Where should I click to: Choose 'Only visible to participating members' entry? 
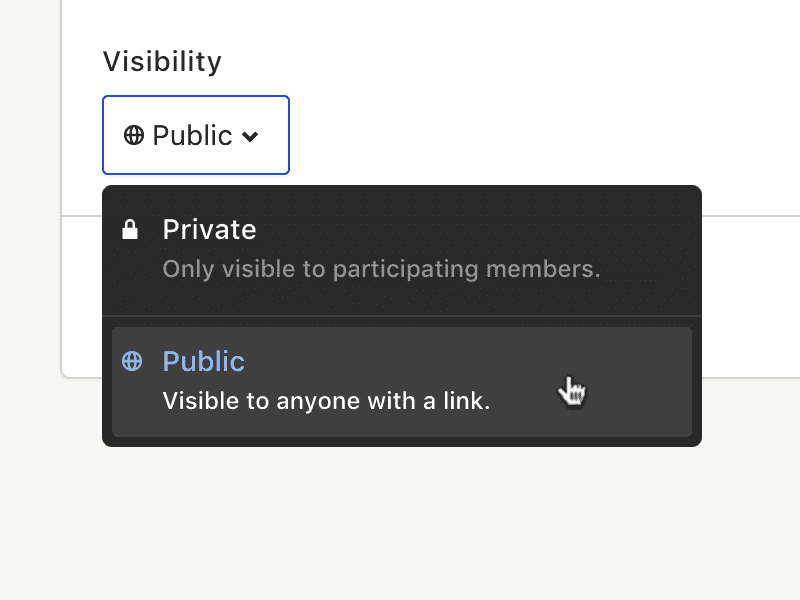click(381, 269)
